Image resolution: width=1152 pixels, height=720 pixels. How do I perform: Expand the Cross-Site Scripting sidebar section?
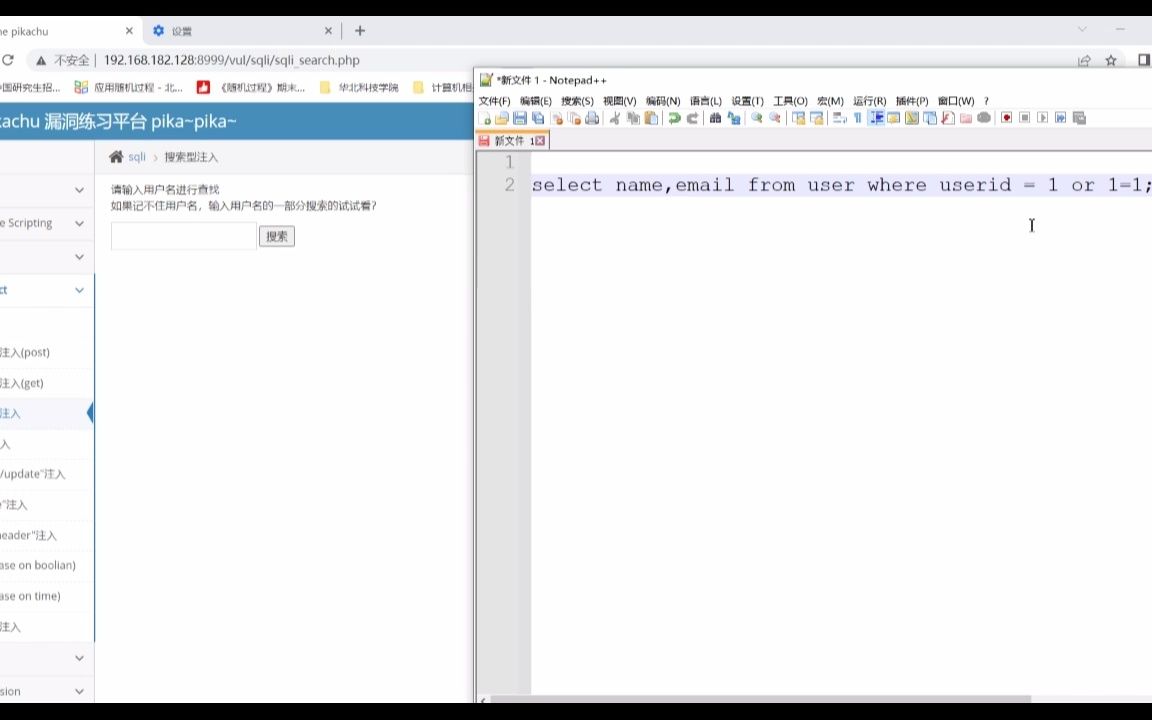78,223
